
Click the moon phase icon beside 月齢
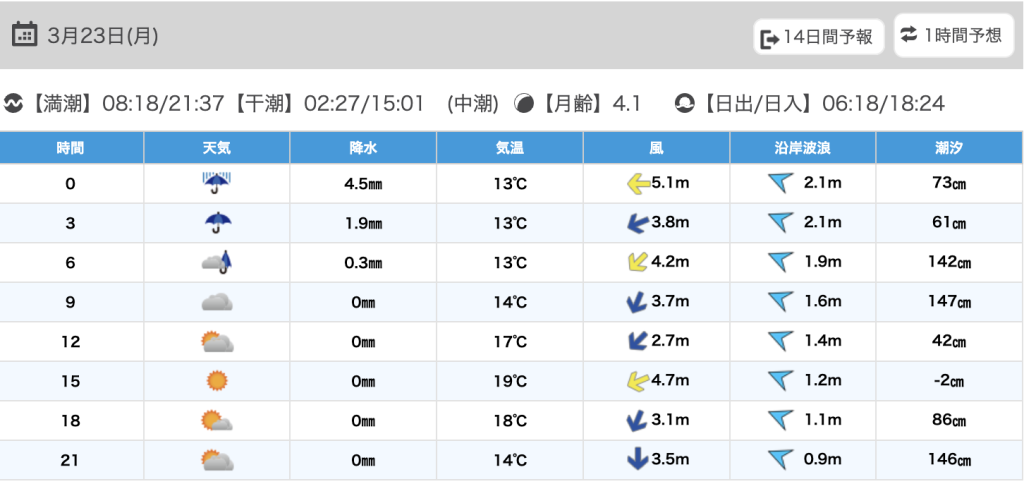point(524,103)
